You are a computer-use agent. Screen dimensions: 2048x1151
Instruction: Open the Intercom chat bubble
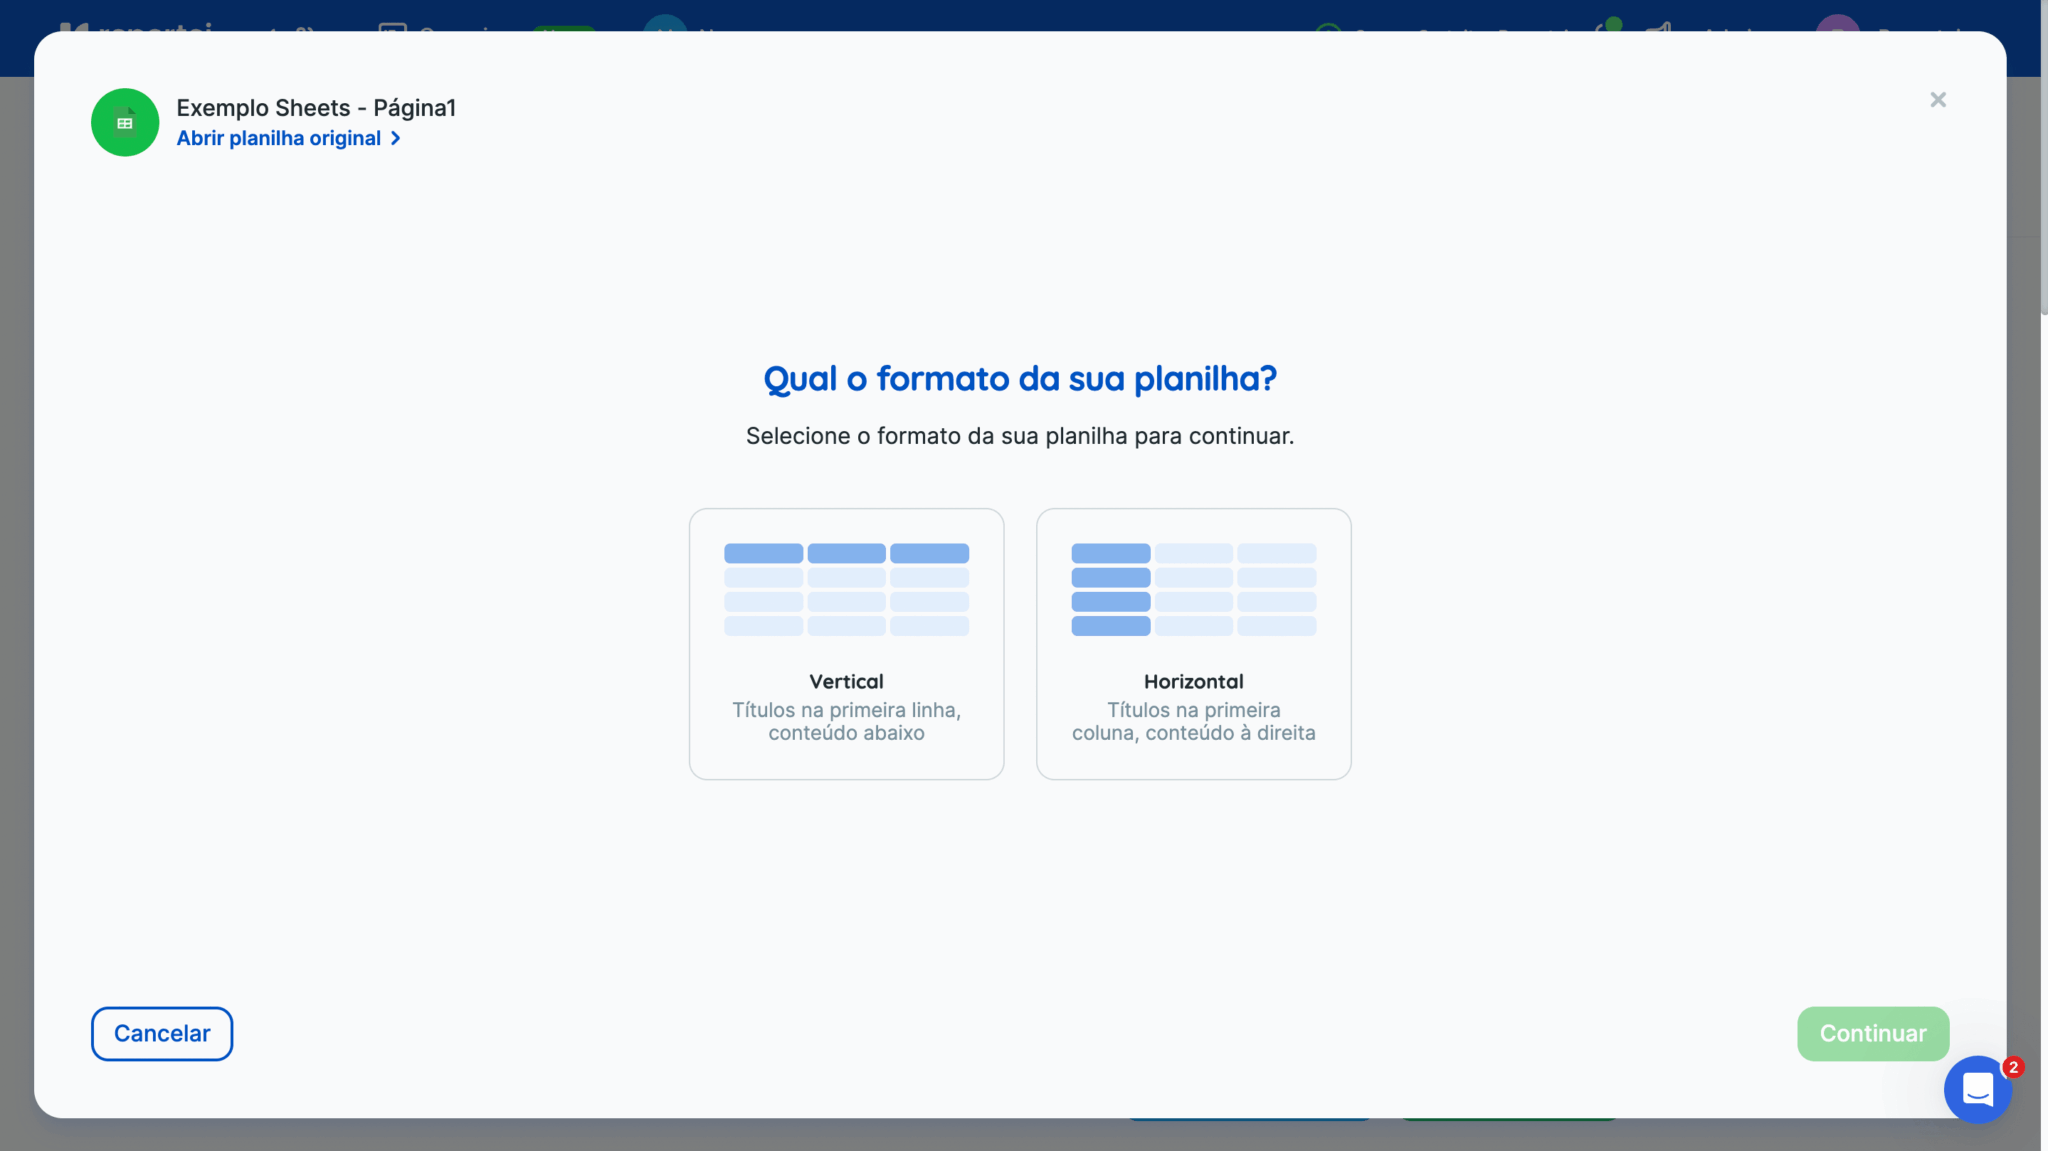(1977, 1089)
